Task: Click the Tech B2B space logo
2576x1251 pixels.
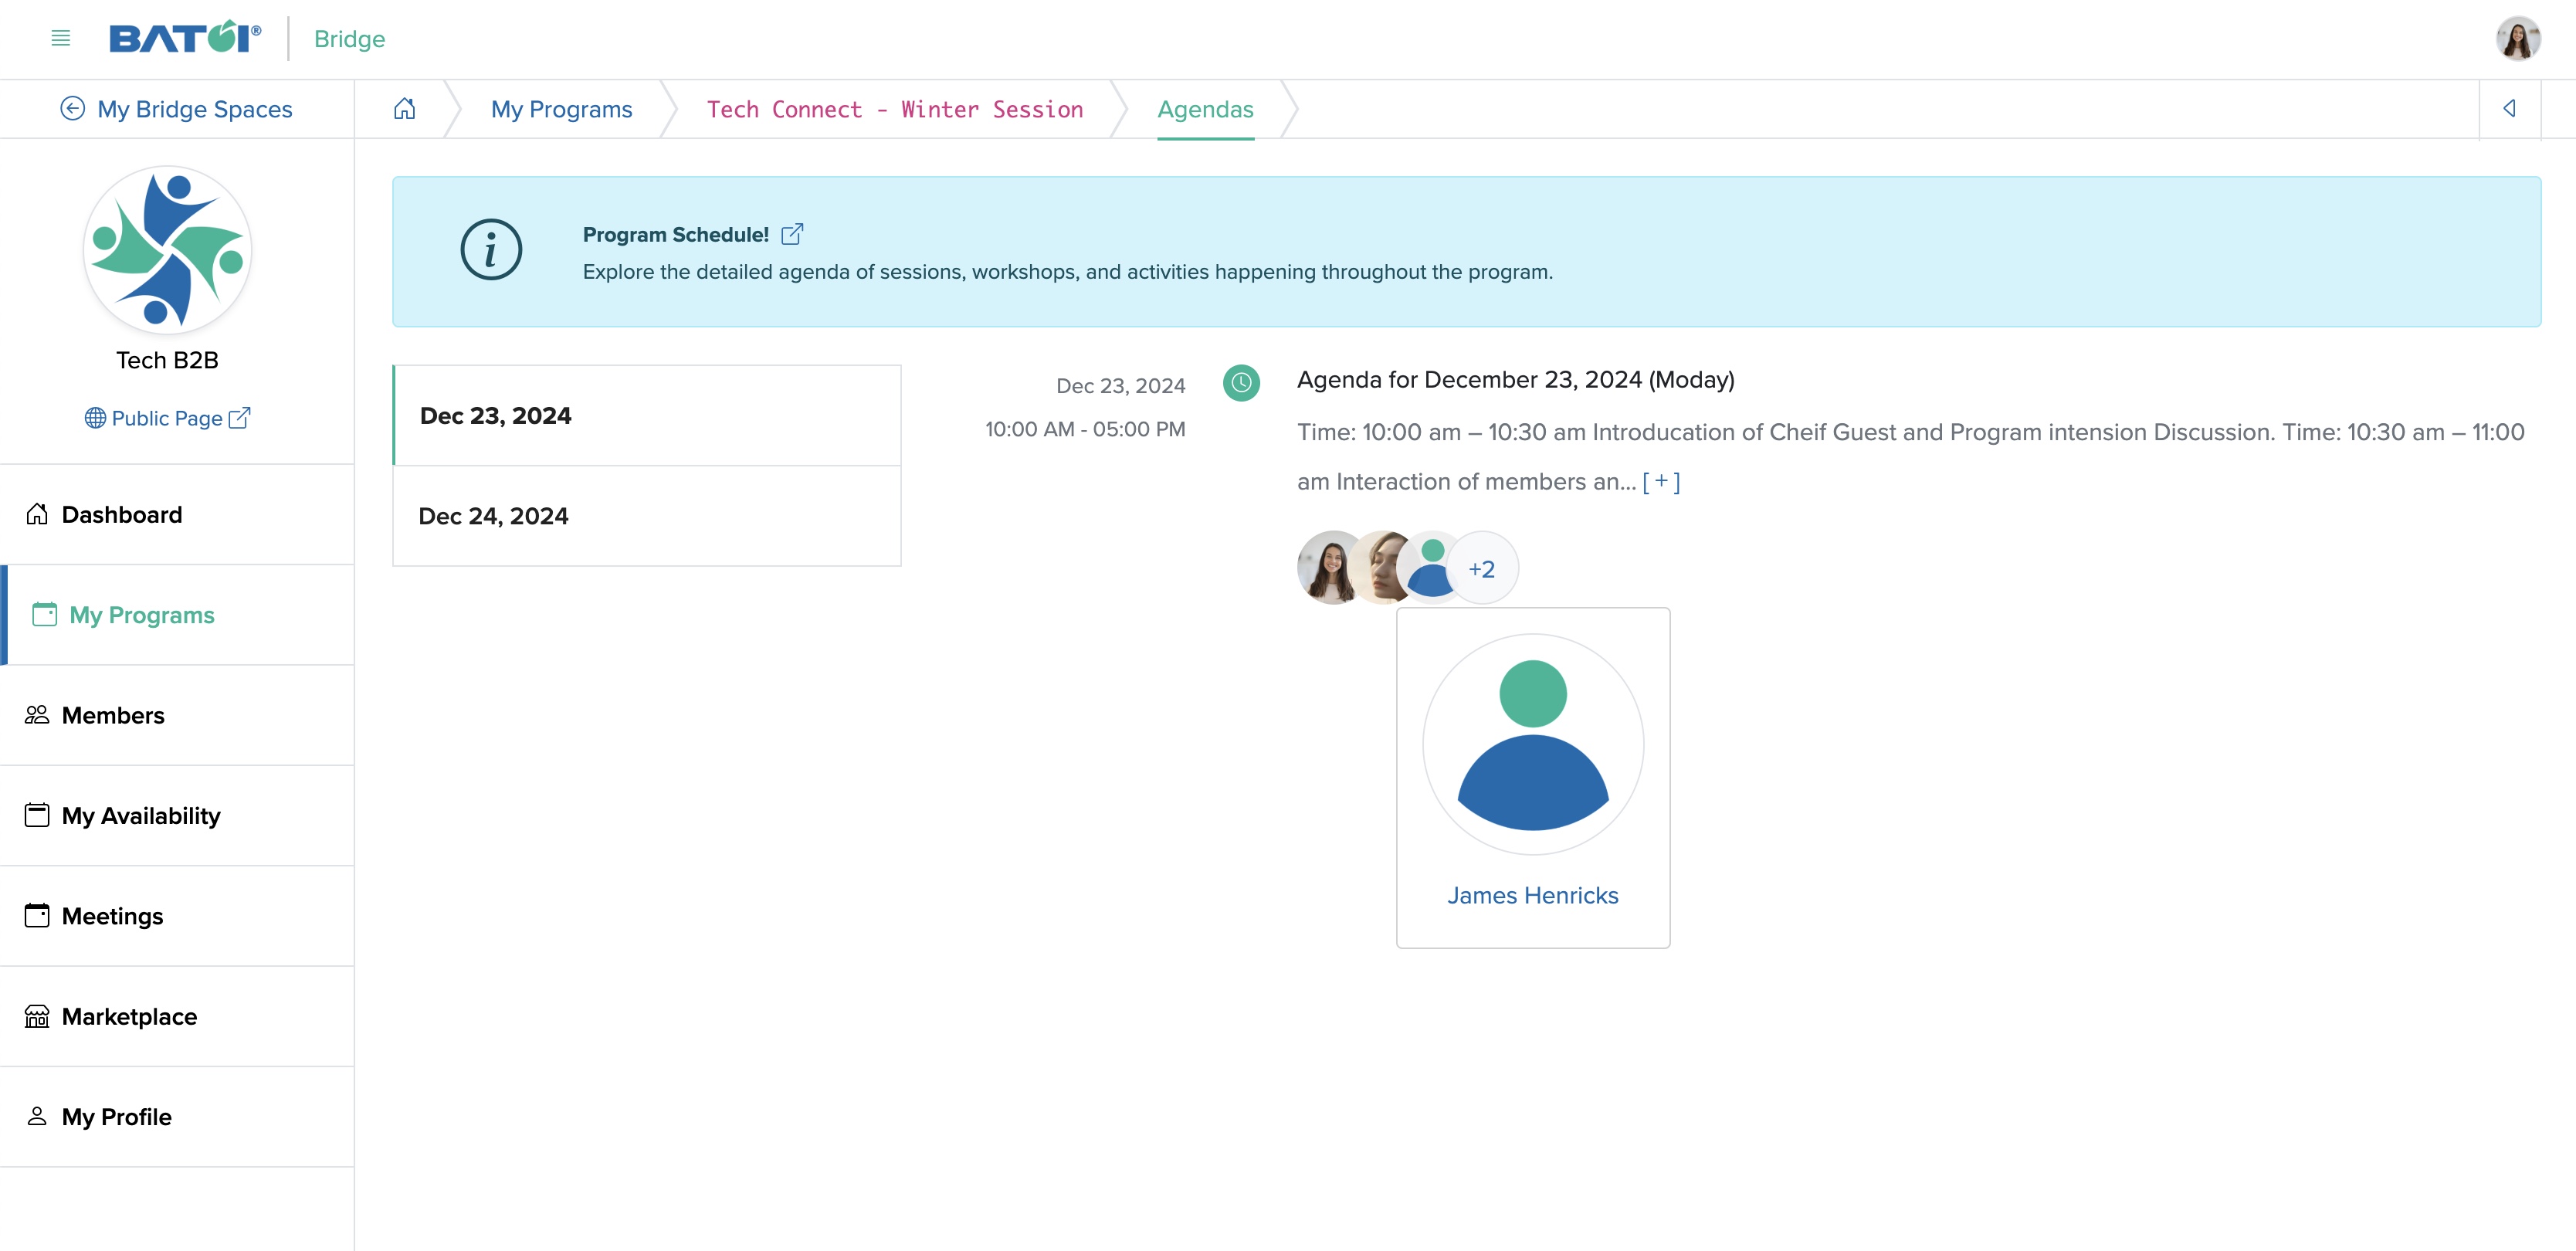Action: tap(167, 250)
